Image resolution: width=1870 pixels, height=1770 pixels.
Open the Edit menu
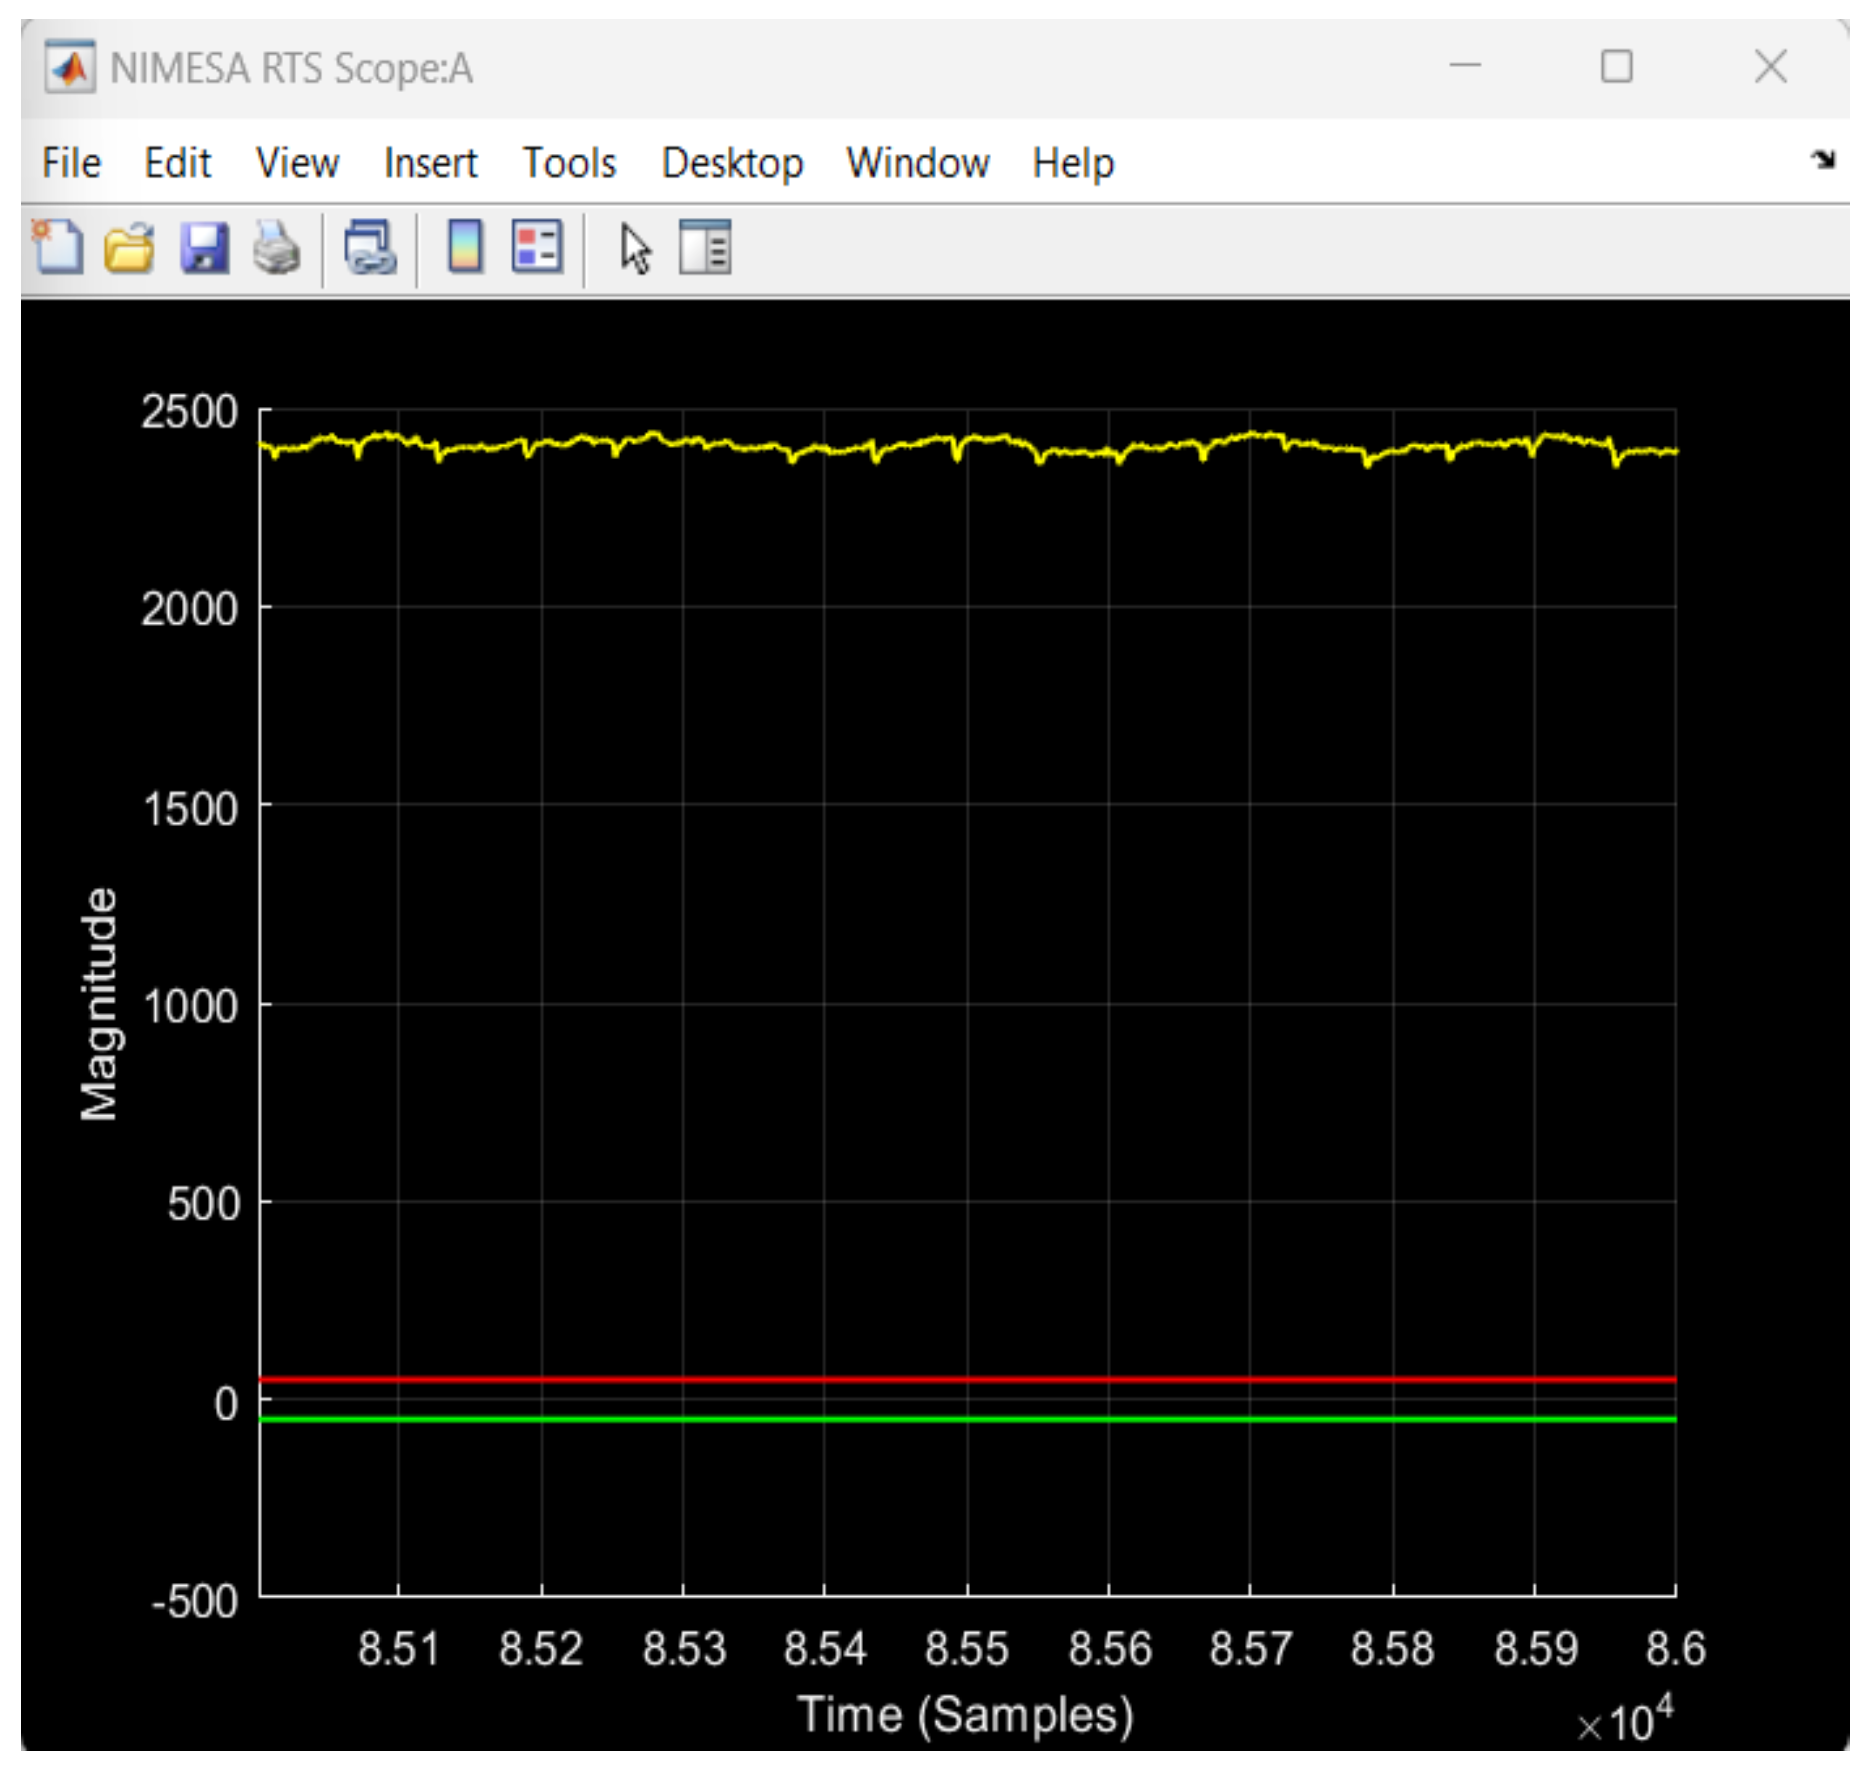click(x=177, y=162)
